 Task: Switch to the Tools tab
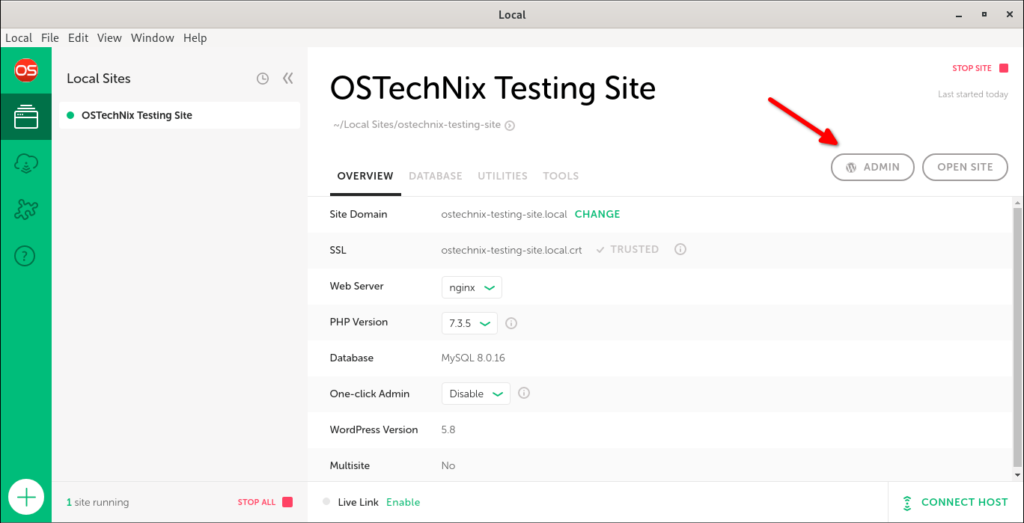point(560,176)
